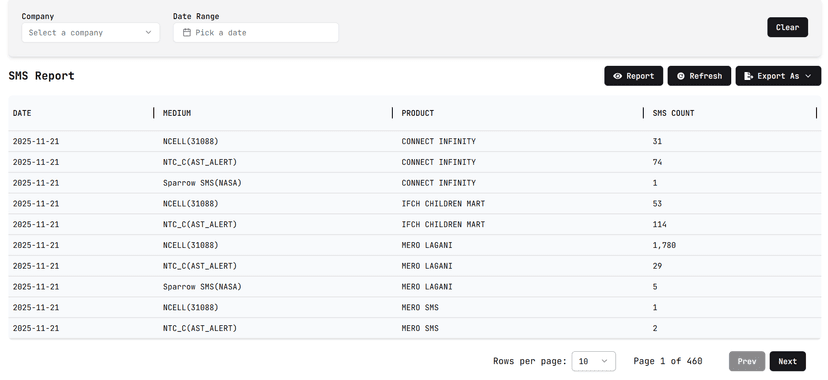Click the calendar icon in Date Range
828x380 pixels.
coord(186,33)
